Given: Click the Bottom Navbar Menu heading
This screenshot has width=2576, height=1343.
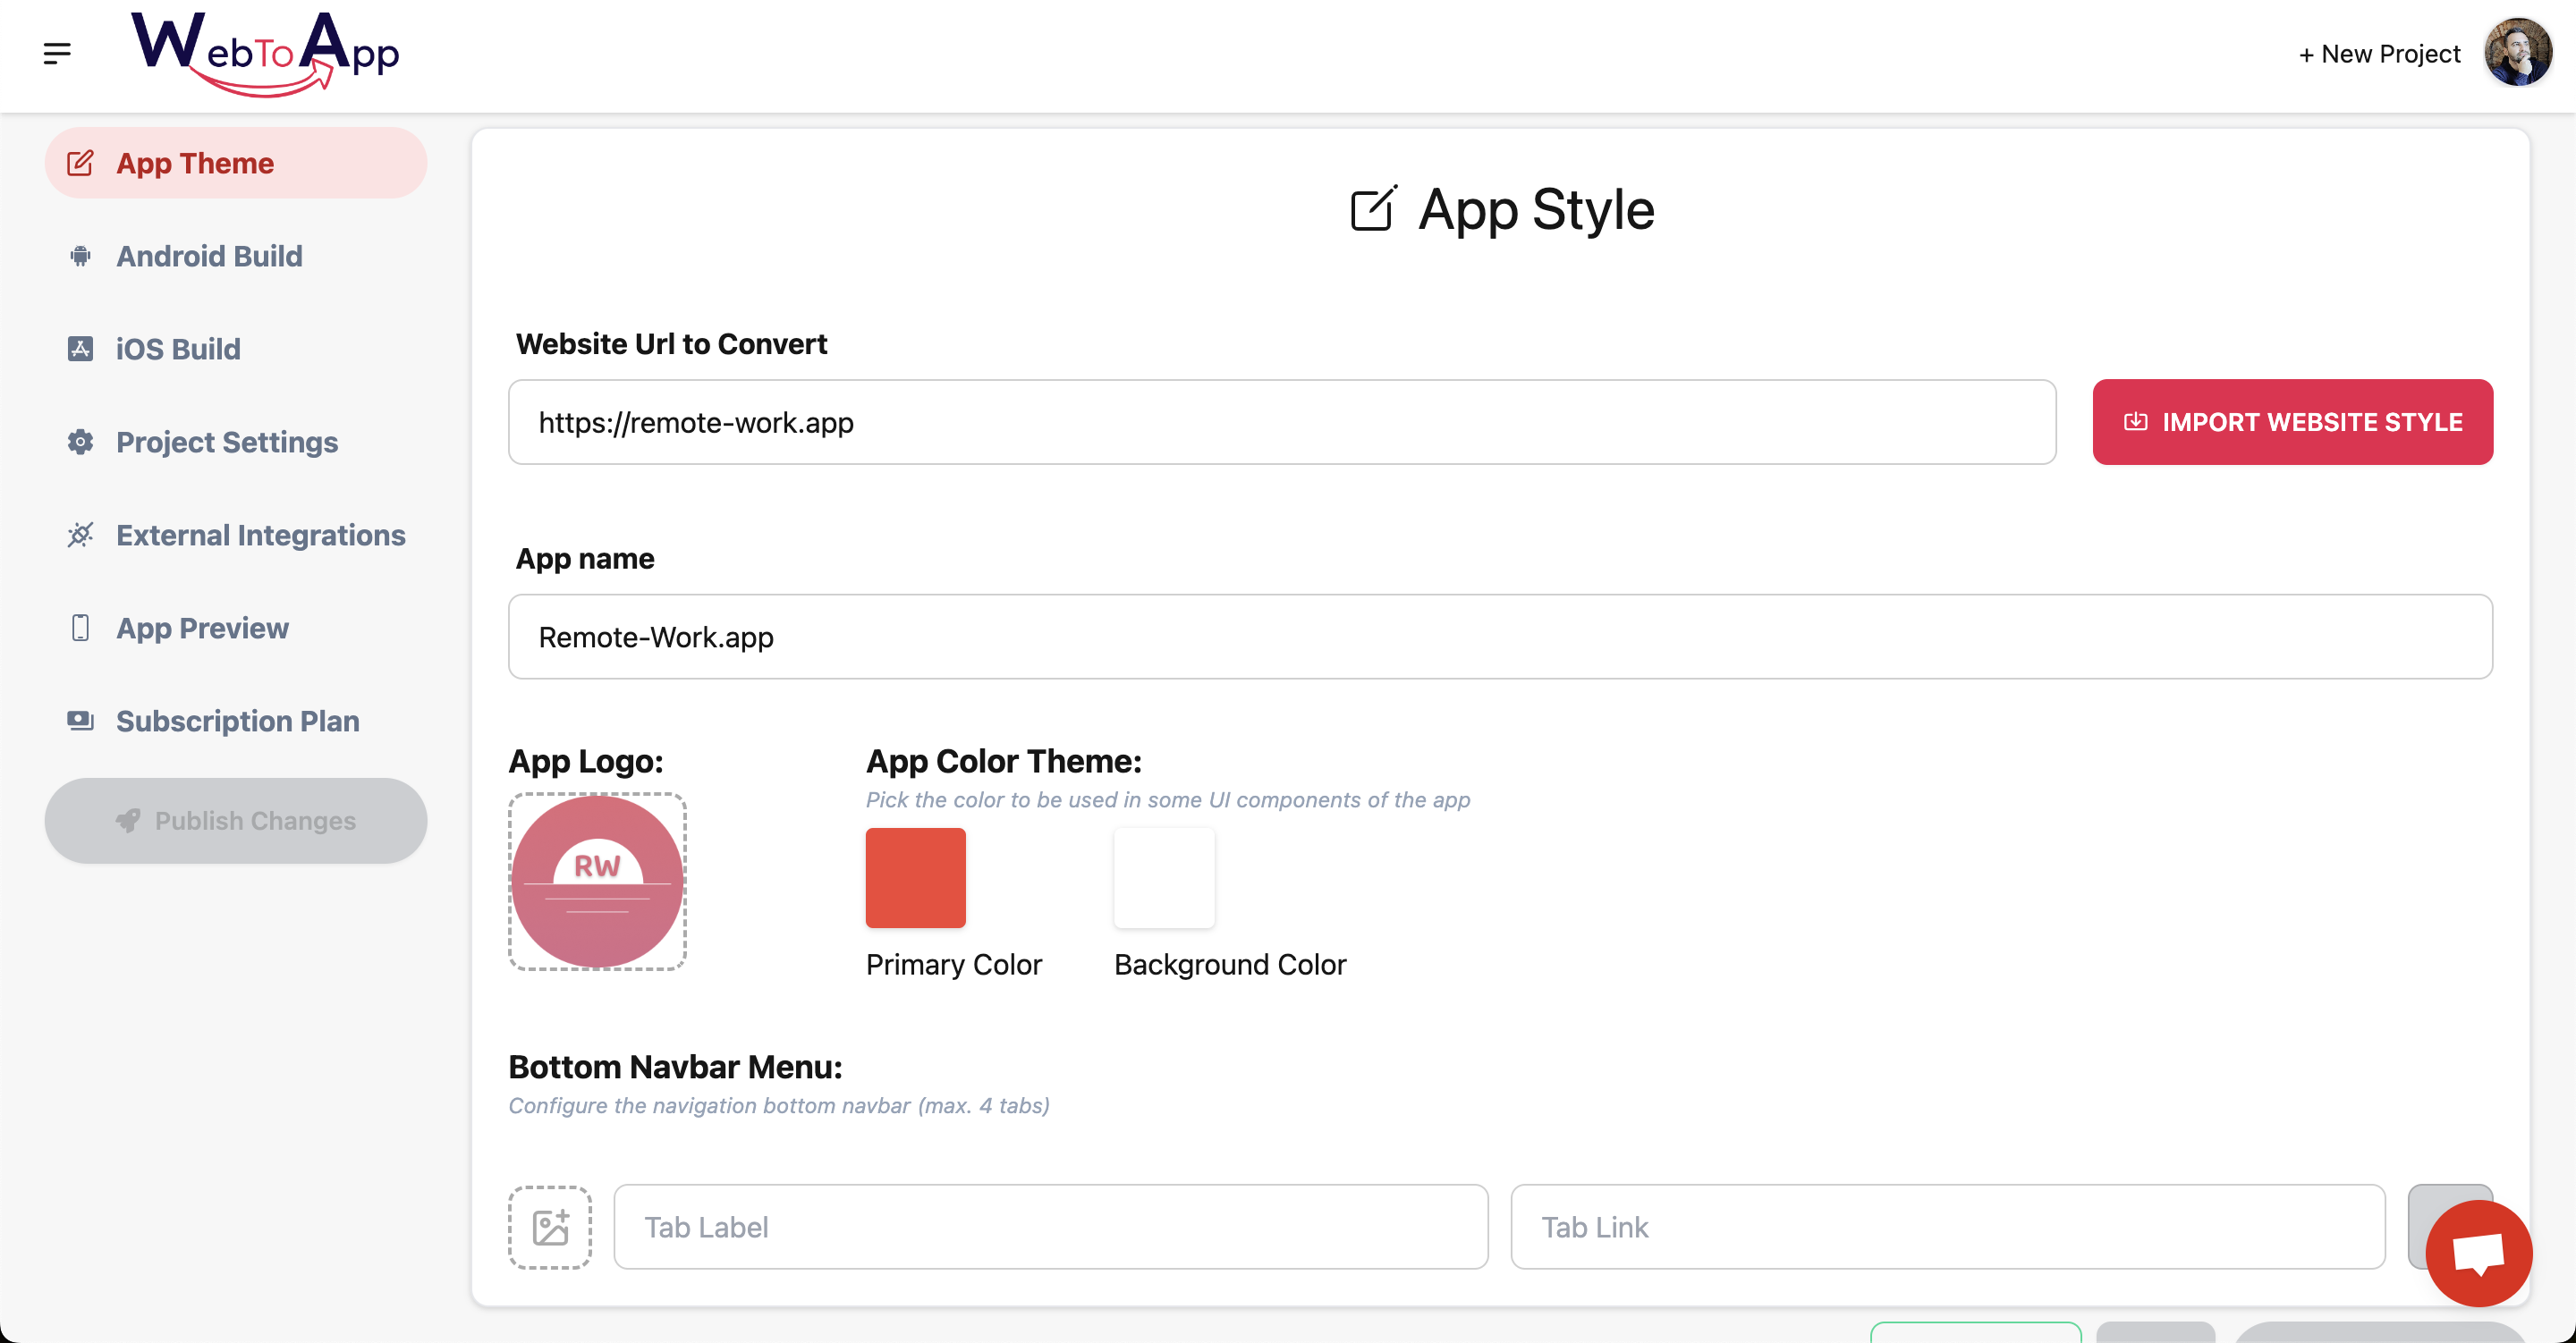Looking at the screenshot, I should 675,1067.
